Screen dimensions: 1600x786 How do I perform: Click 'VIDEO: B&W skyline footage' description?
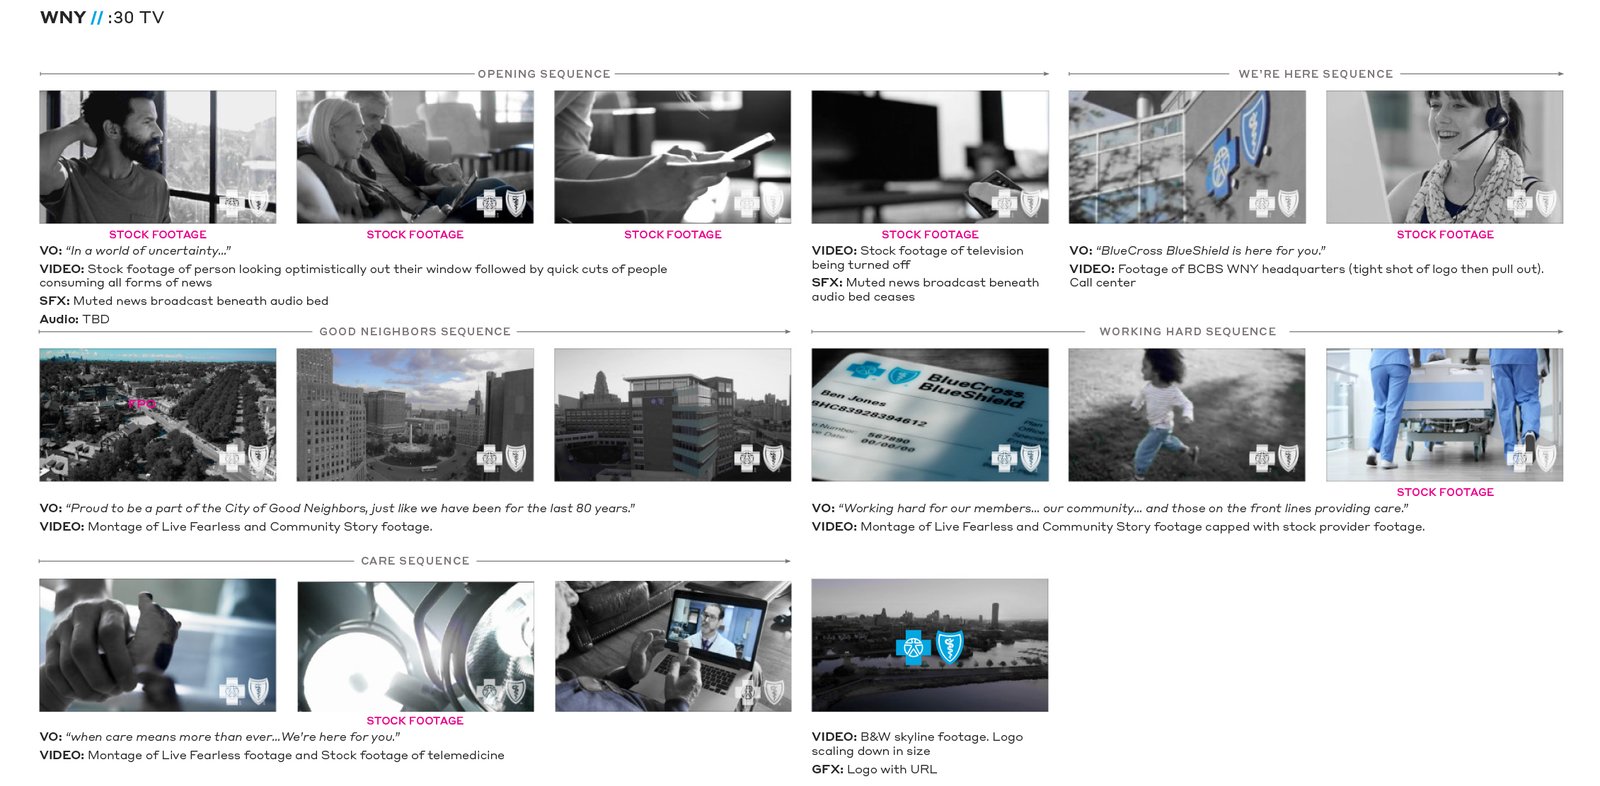[x=917, y=744]
